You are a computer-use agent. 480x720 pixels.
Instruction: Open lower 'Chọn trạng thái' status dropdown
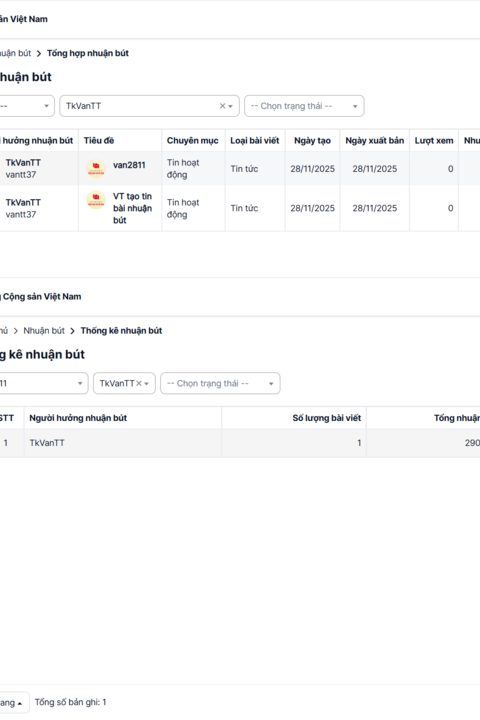coord(220,383)
